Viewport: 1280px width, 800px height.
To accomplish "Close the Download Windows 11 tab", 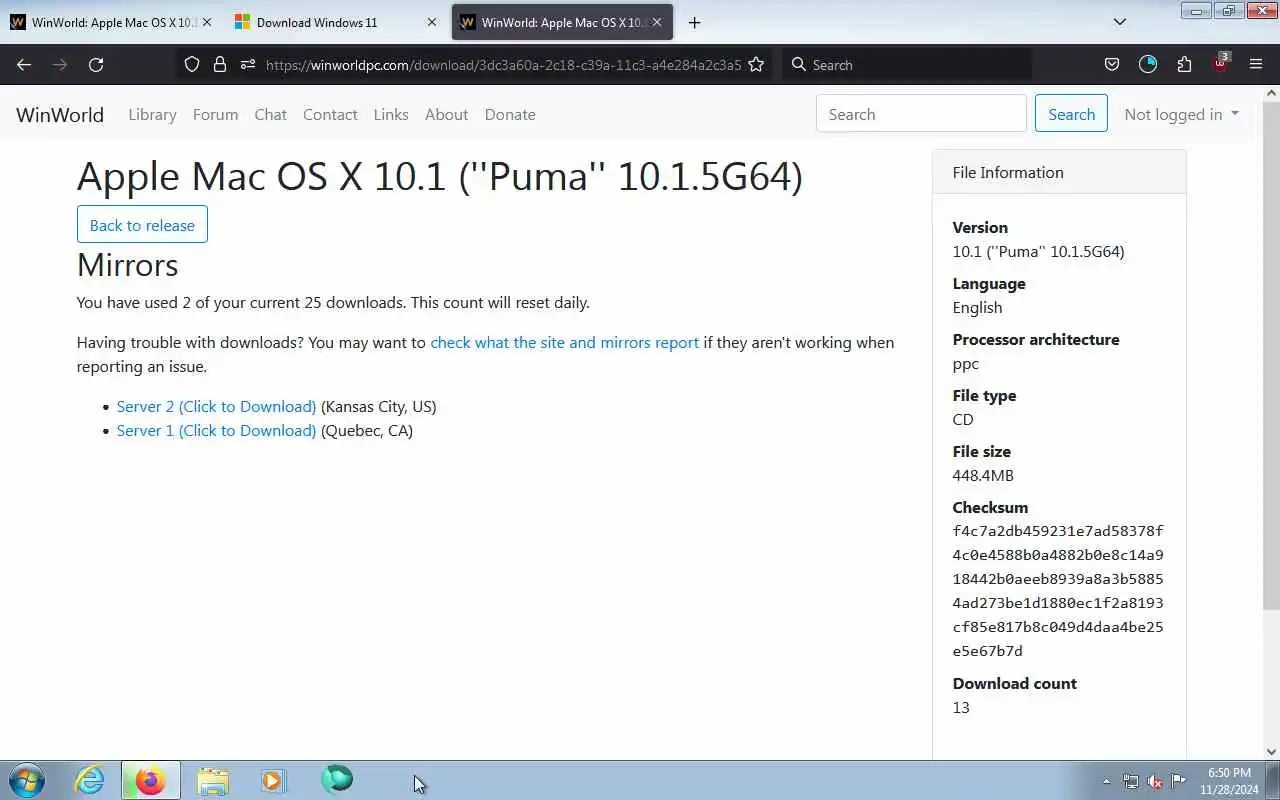I will pyautogui.click(x=432, y=22).
